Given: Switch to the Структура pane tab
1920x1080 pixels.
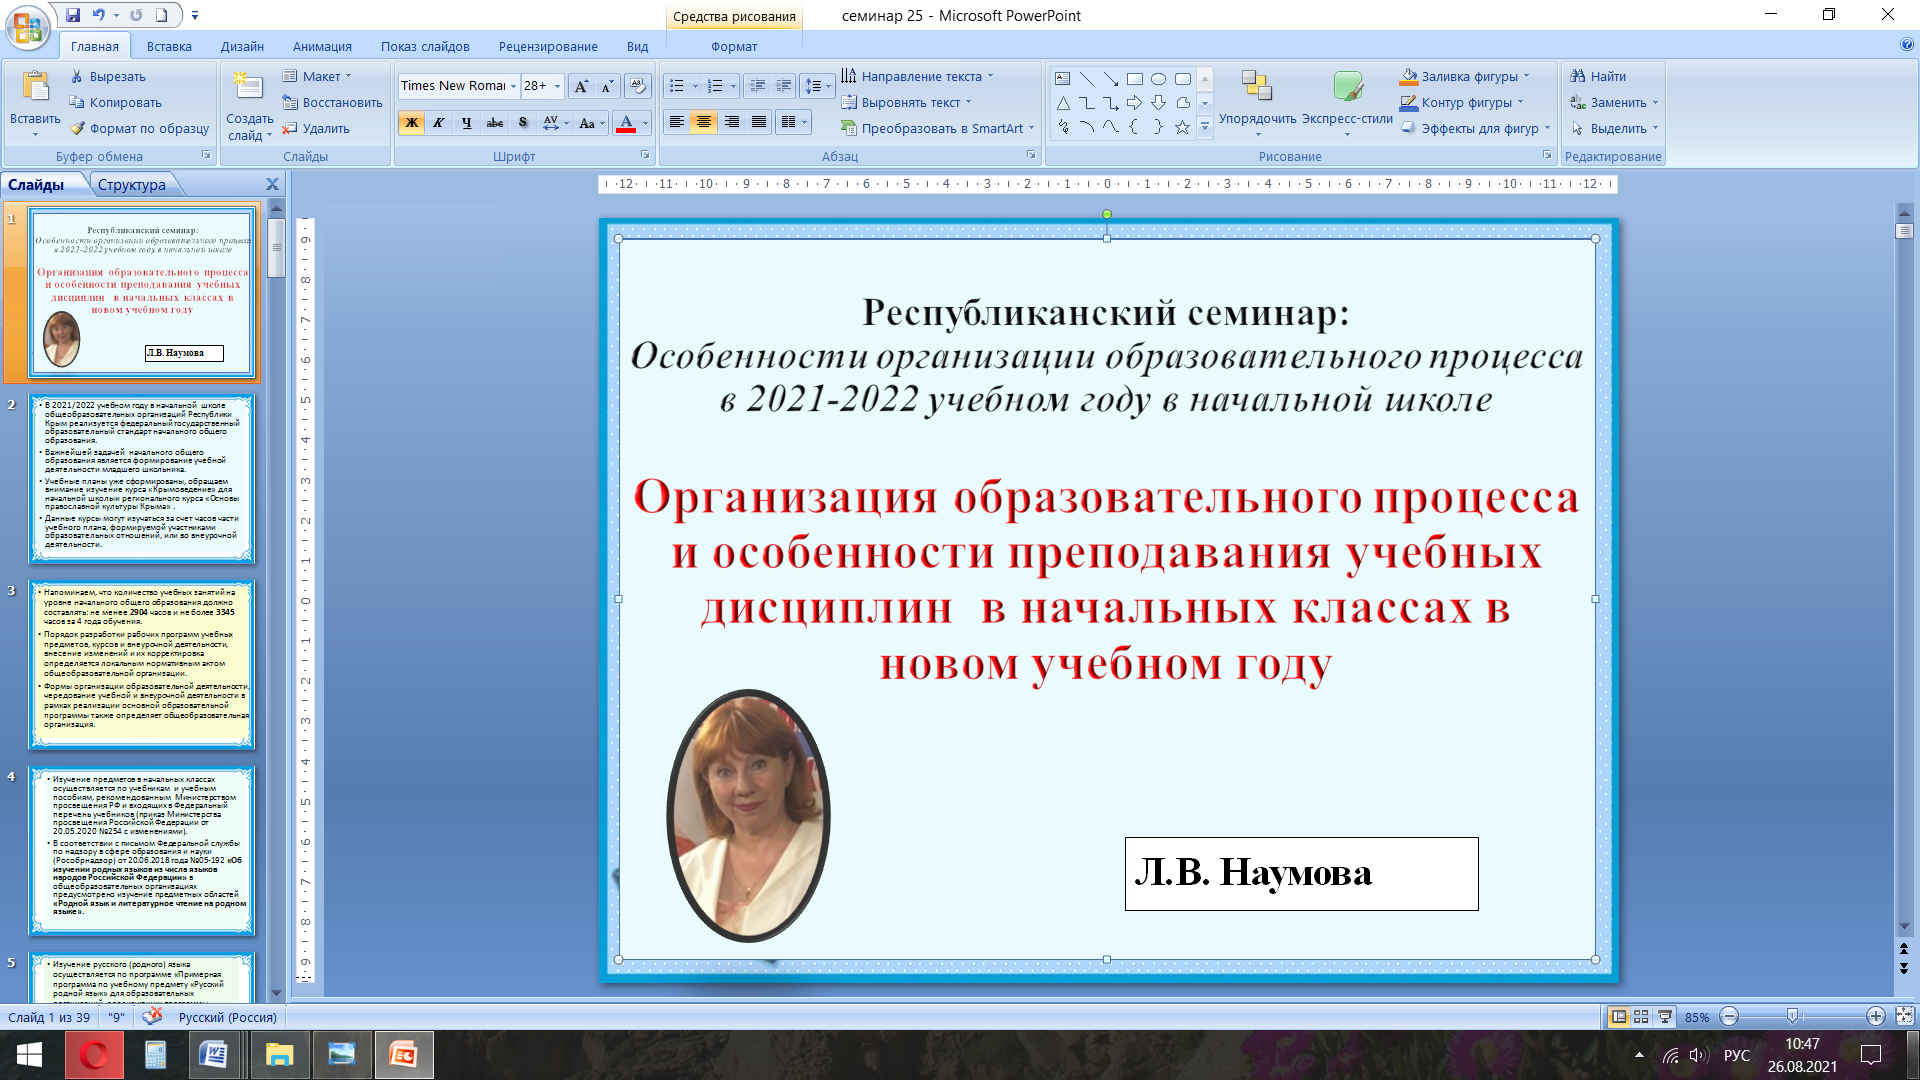Looking at the screenshot, I should [132, 185].
